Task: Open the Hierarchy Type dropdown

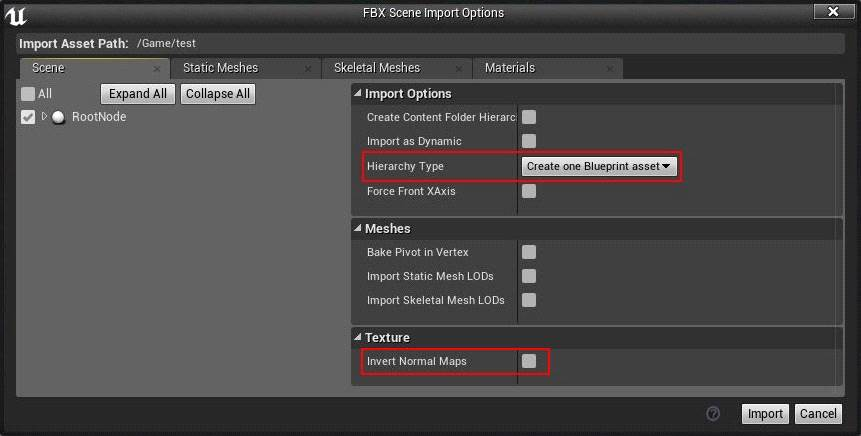Action: [x=599, y=166]
